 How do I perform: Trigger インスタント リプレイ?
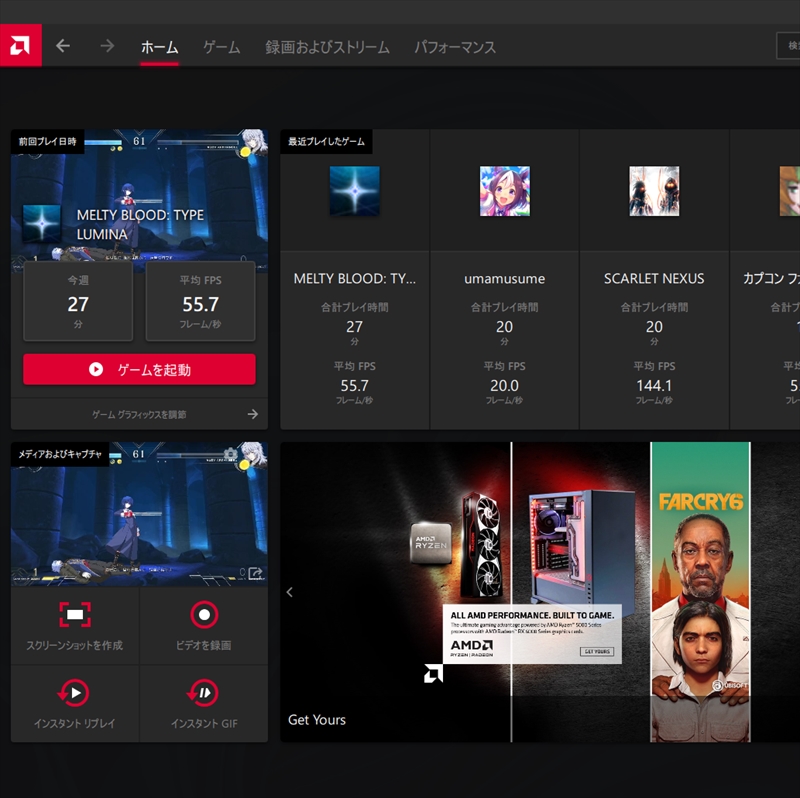(75, 704)
